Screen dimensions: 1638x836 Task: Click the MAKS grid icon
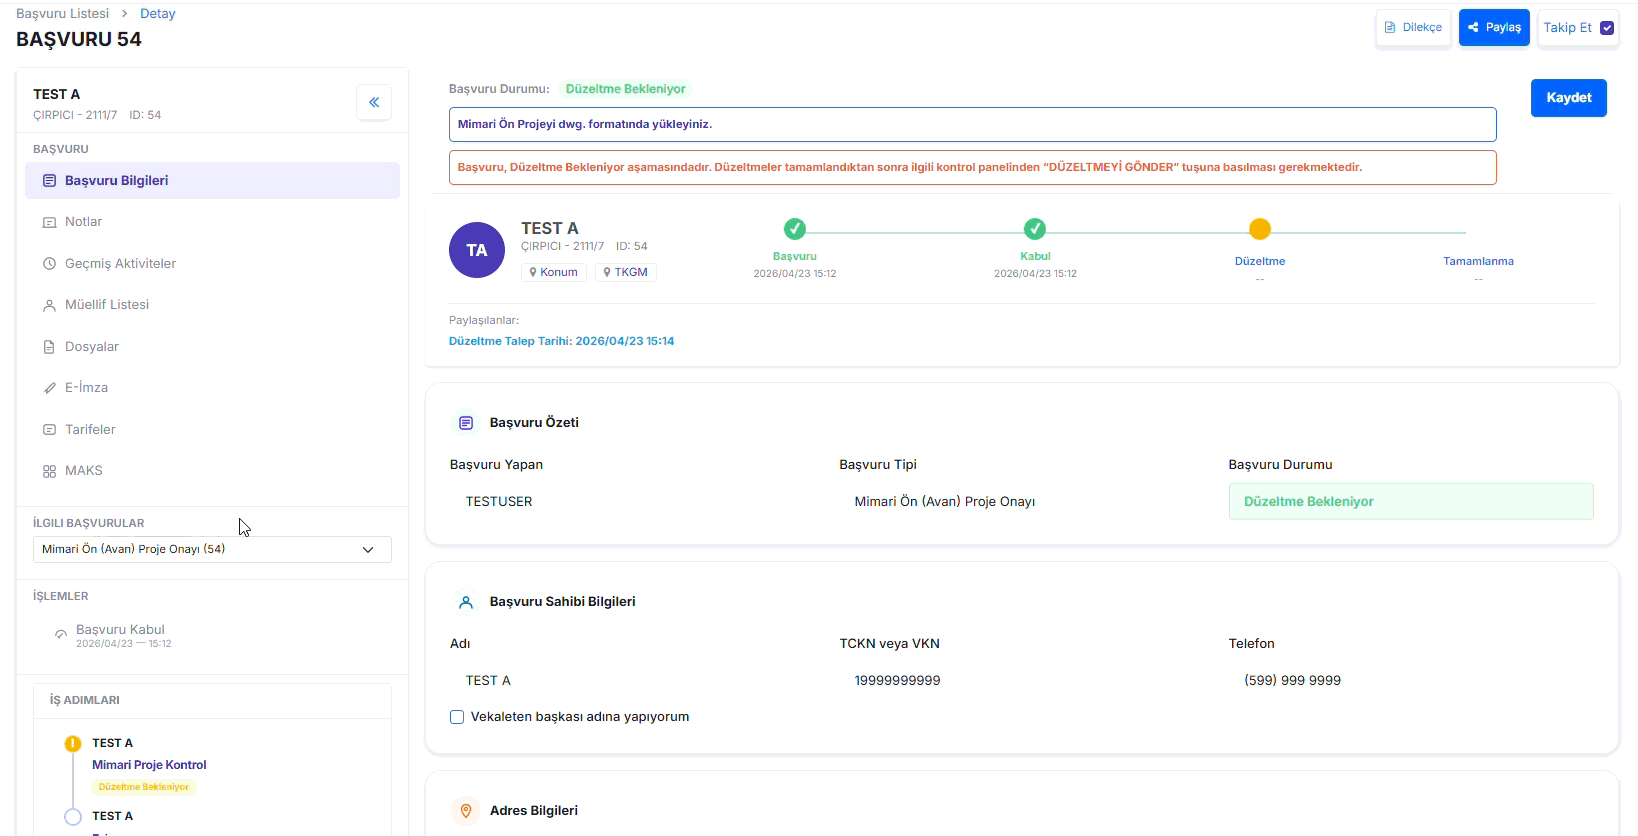pyautogui.click(x=49, y=471)
